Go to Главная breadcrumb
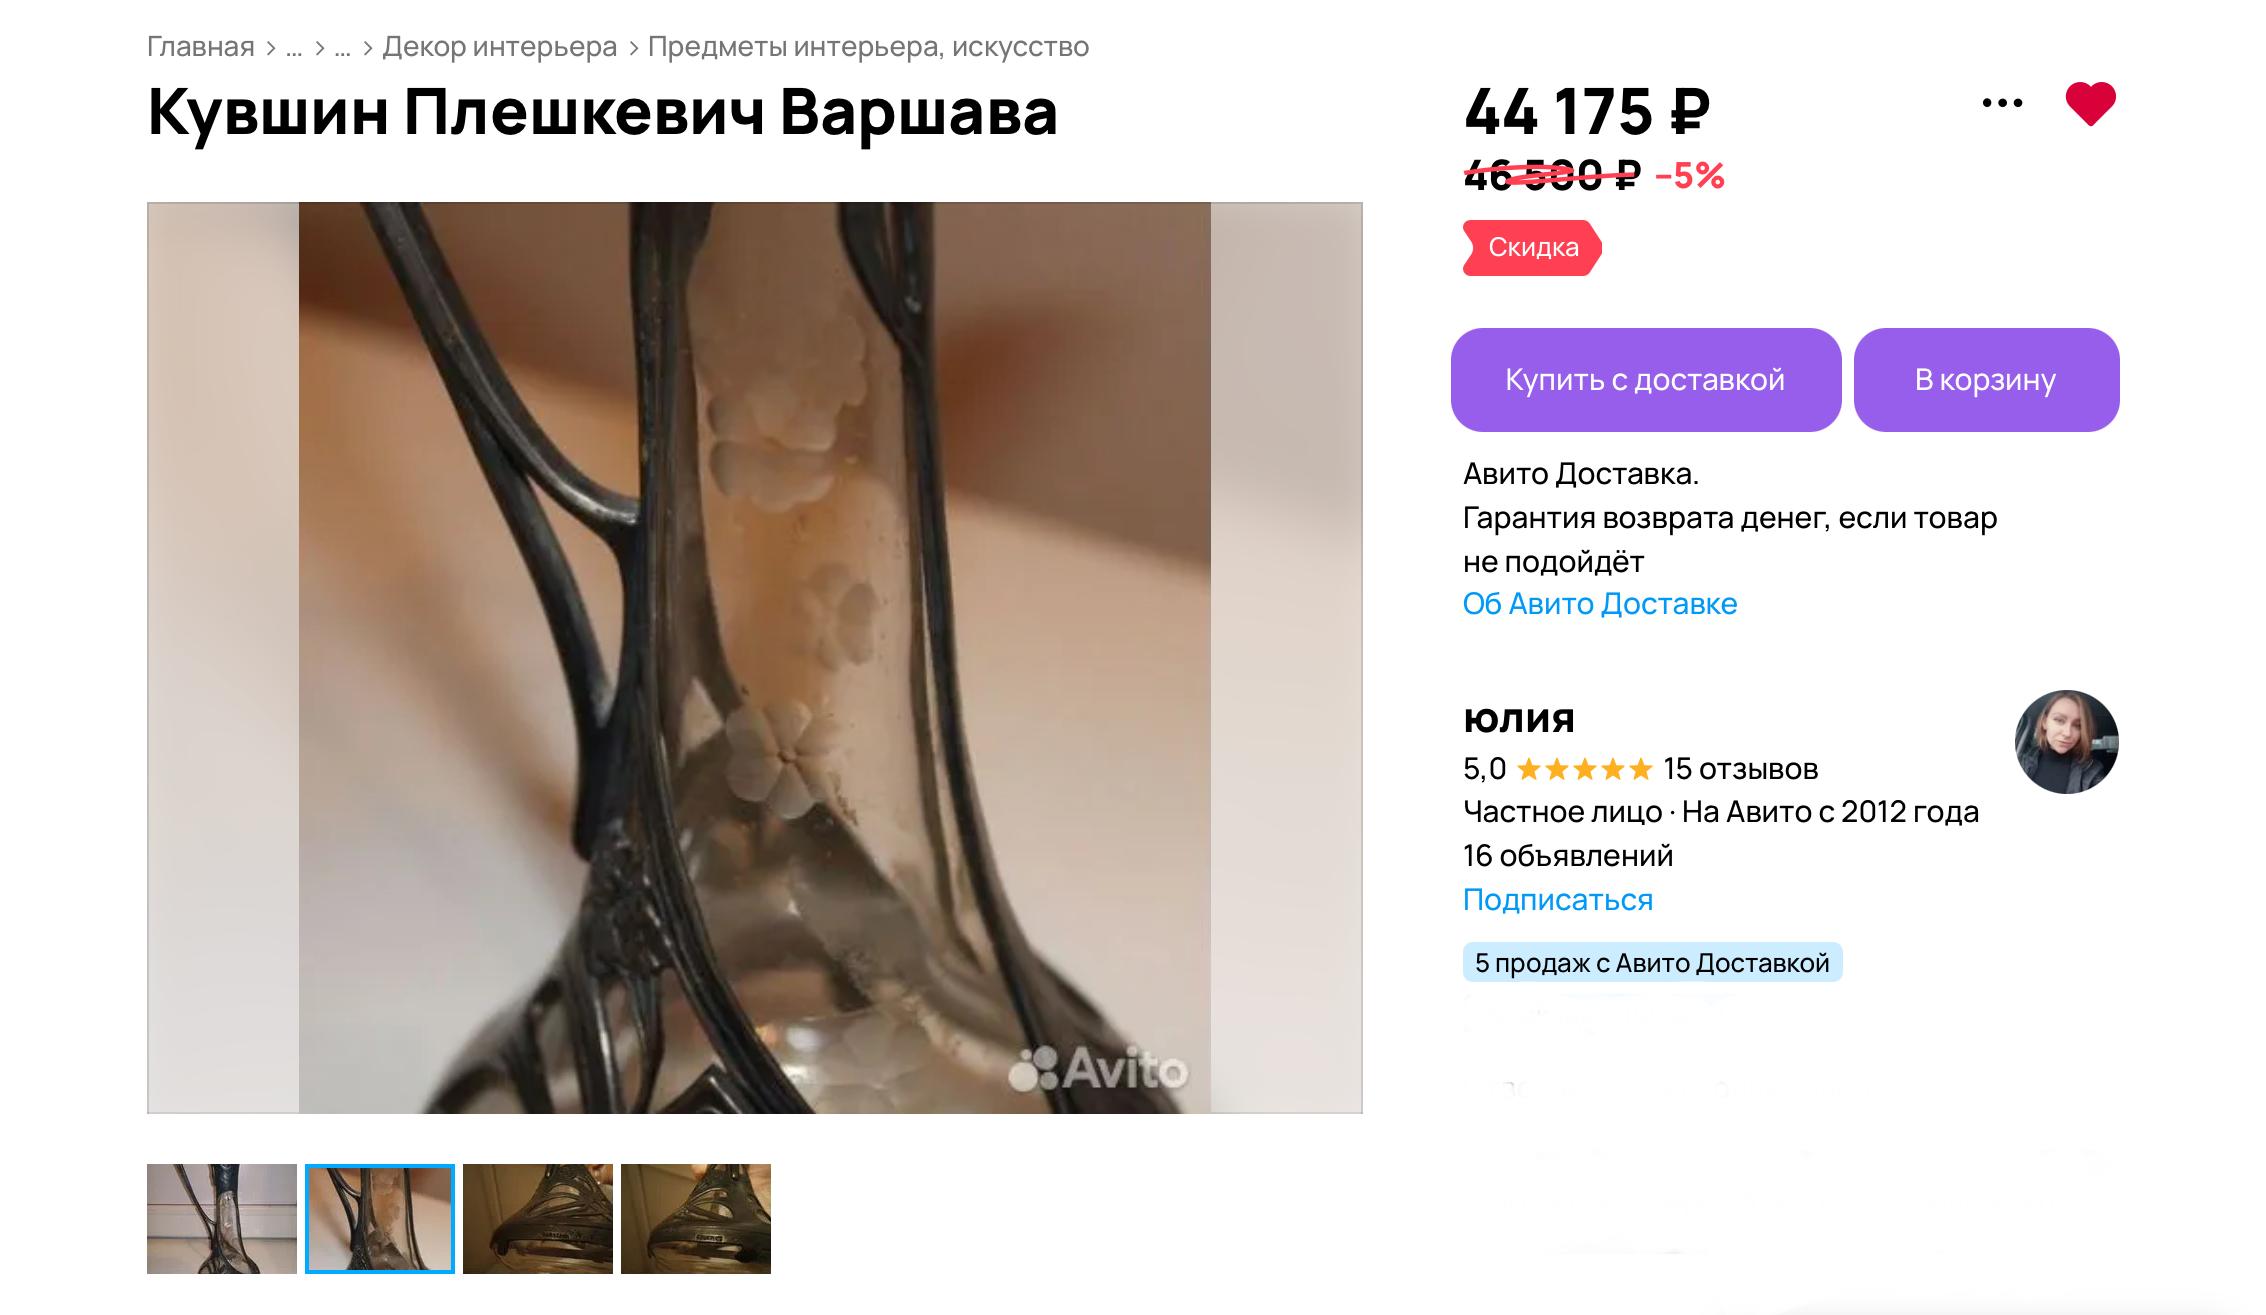Screen dimensions: 2266x1315 click(x=201, y=47)
